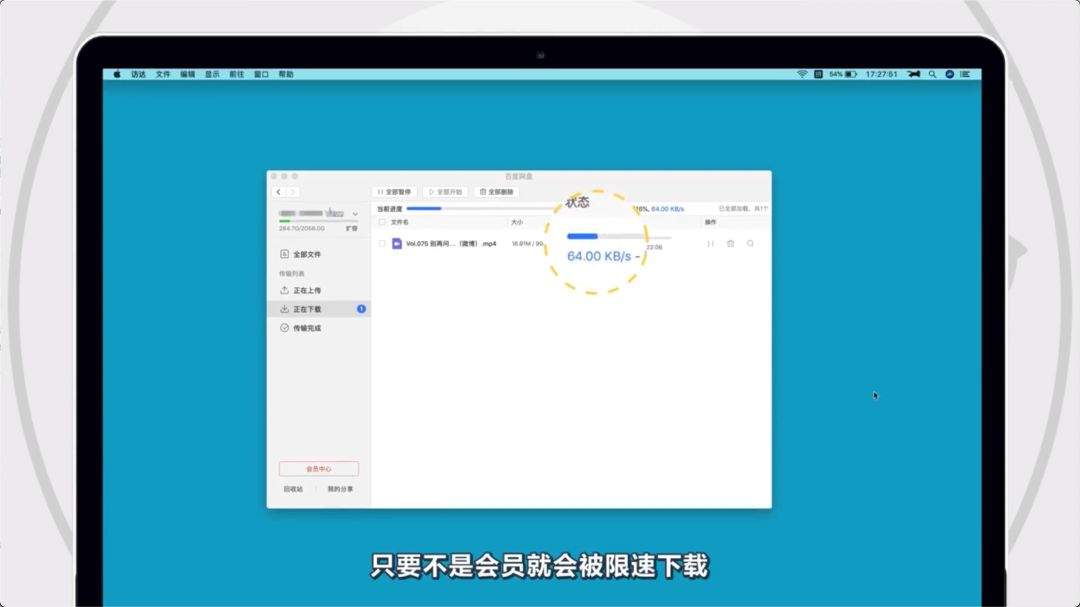Screen dimensions: 1080x607
Task: Check the box for Vol.075 mp4 row
Action: click(x=382, y=244)
